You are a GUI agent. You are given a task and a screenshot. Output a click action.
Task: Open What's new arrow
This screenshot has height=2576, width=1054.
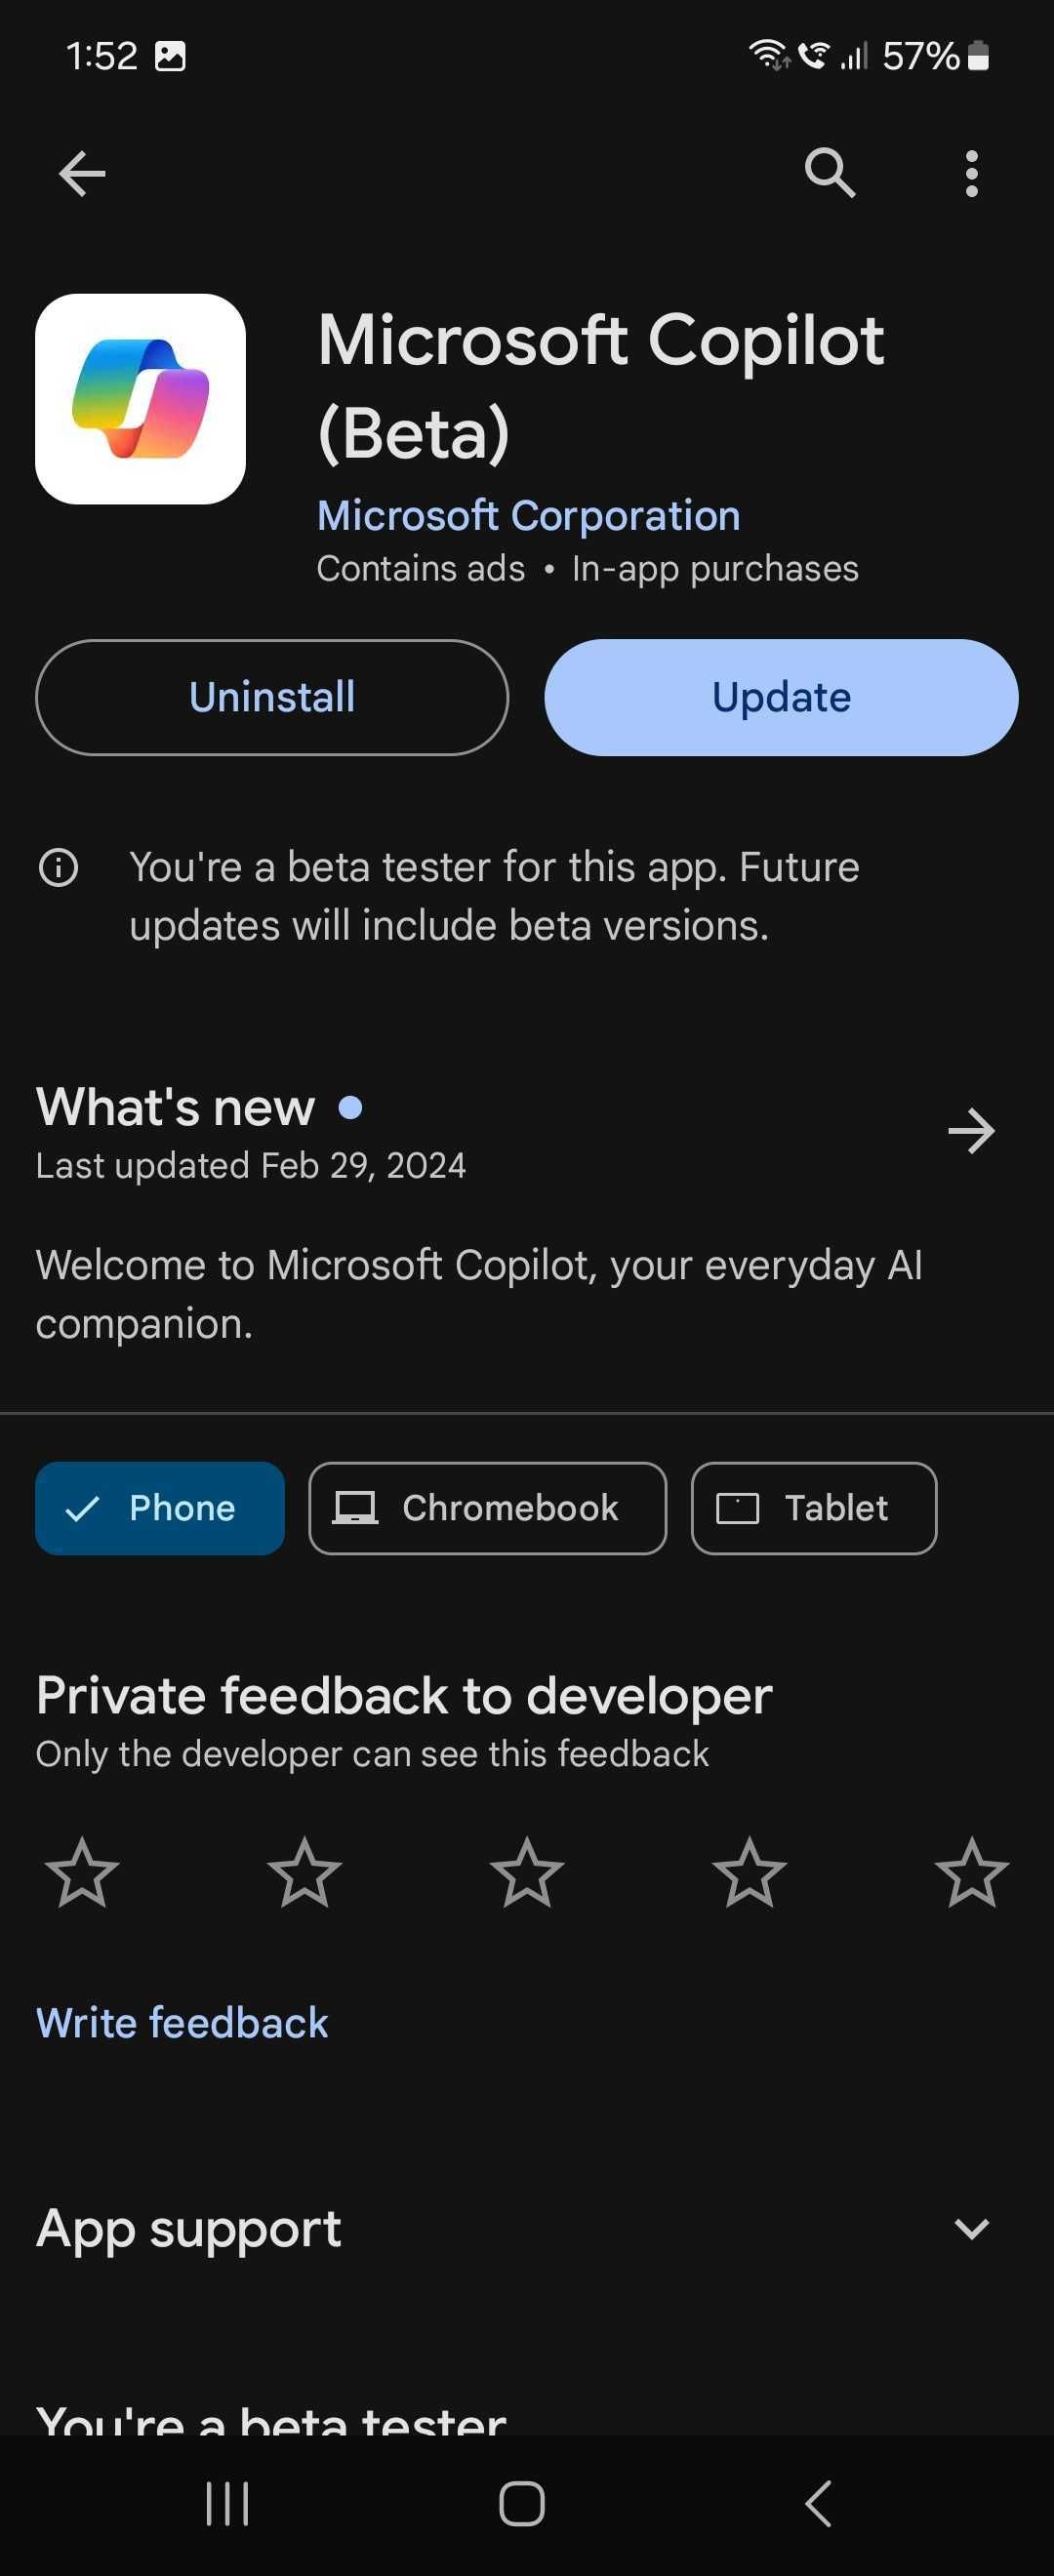pos(971,1131)
